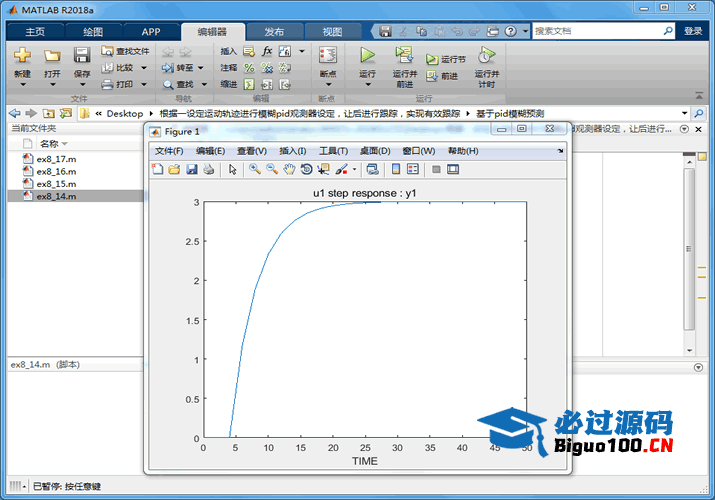Screen dimensions: 715x500
Task: Click the Zoom In tool in Figure toolbar
Action: click(255, 169)
